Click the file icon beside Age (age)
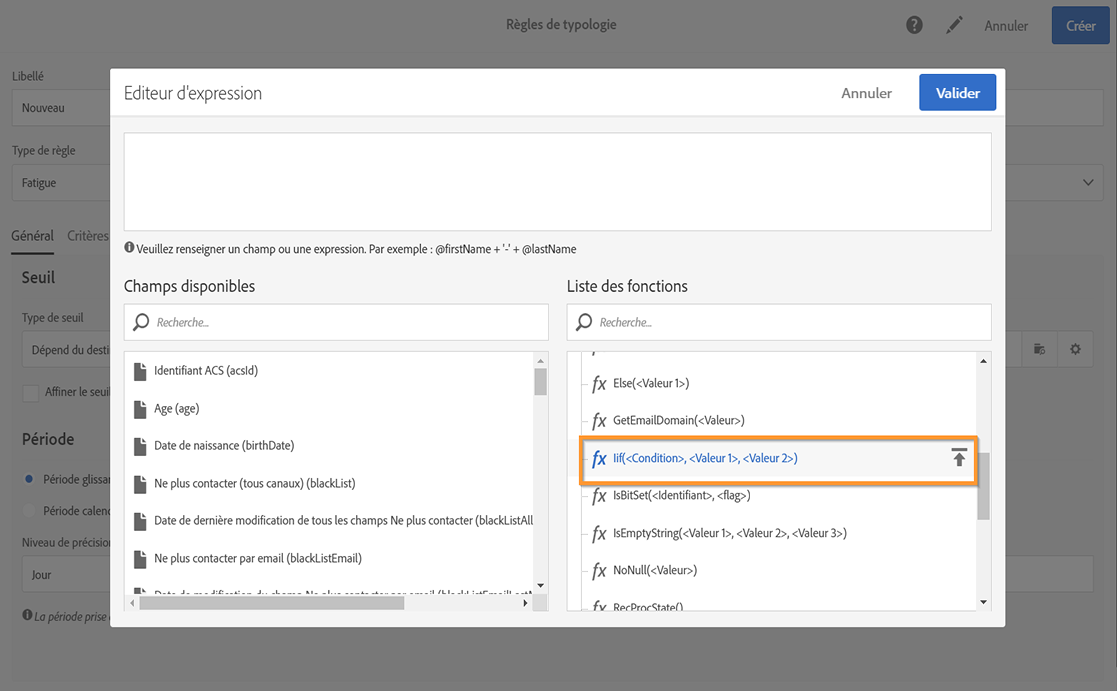The height and width of the screenshot is (691, 1117). click(x=140, y=409)
